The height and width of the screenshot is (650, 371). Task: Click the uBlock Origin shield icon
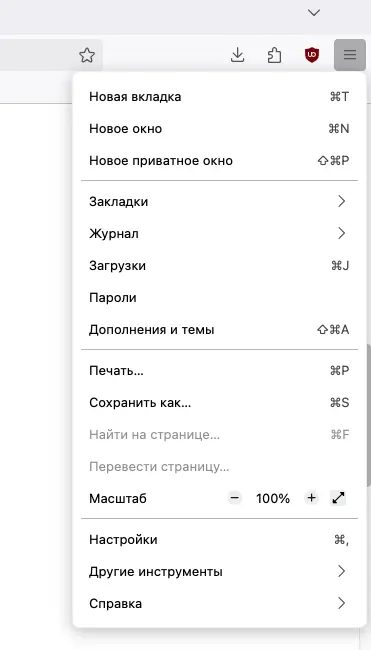[x=312, y=55]
